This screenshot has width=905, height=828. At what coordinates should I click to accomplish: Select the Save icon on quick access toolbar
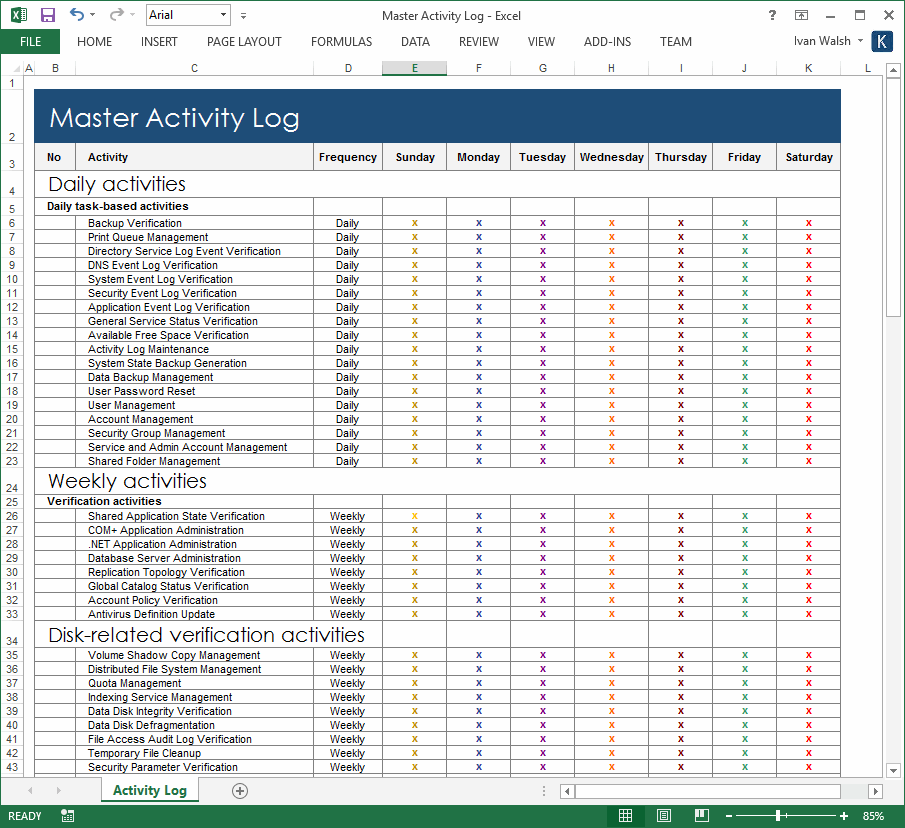[x=47, y=15]
